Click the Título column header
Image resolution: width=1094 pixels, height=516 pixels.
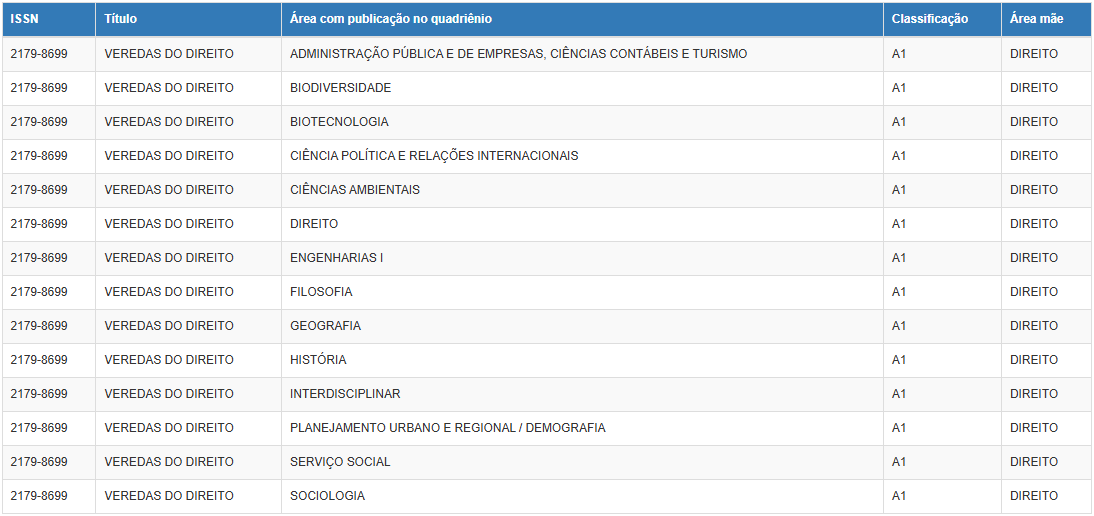point(121,19)
